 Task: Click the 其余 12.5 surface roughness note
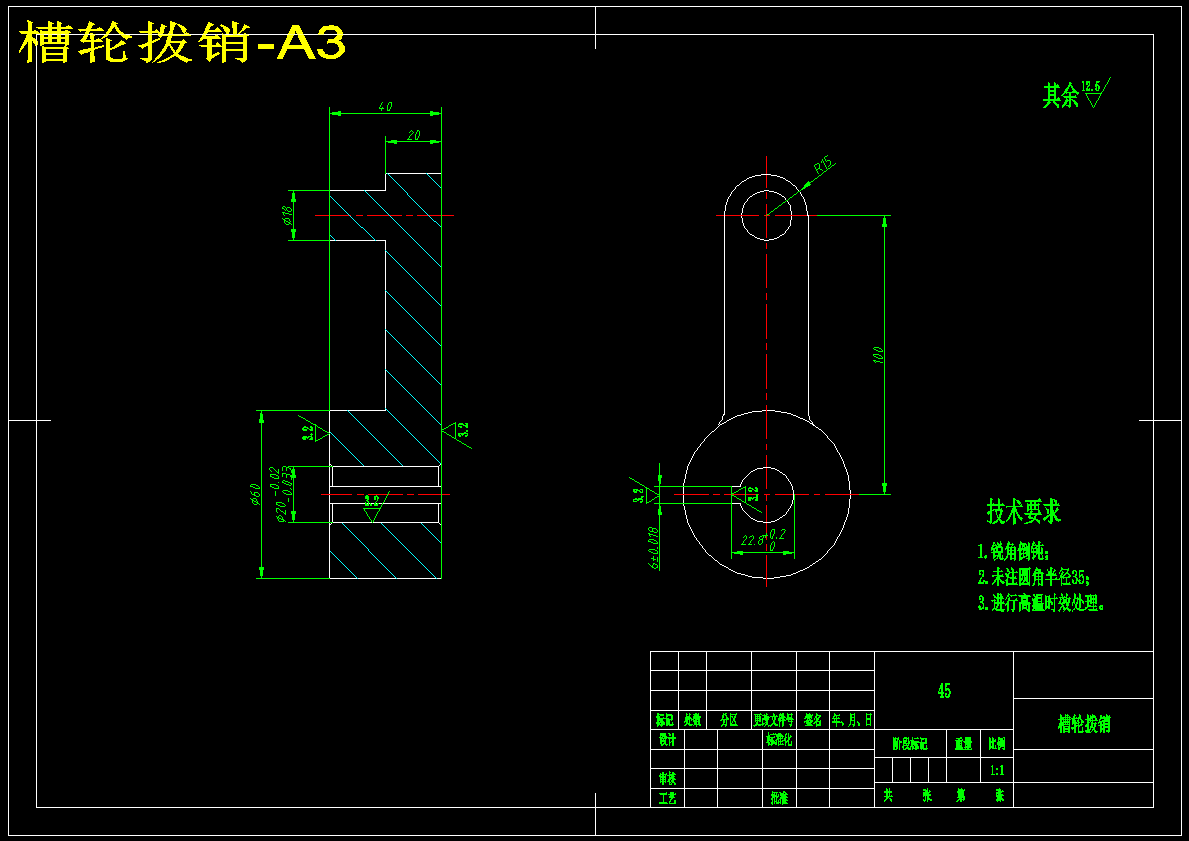pos(1077,93)
